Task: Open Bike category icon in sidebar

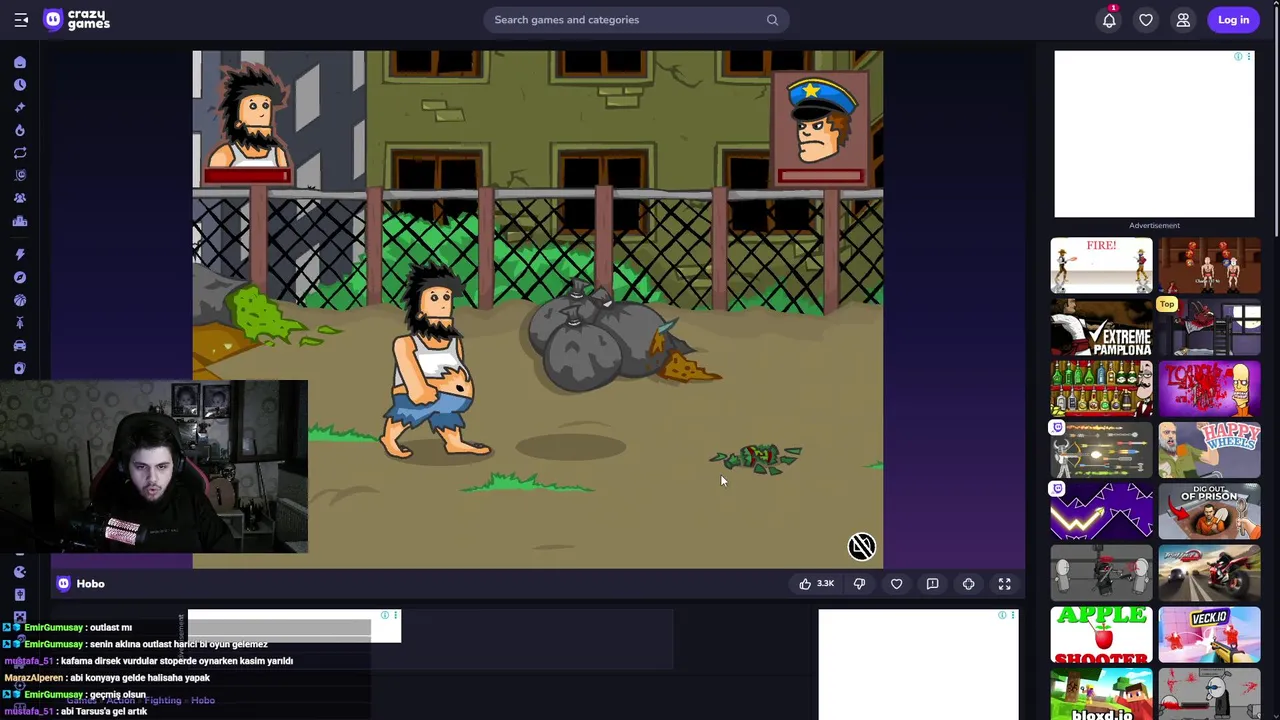Action: [20, 323]
